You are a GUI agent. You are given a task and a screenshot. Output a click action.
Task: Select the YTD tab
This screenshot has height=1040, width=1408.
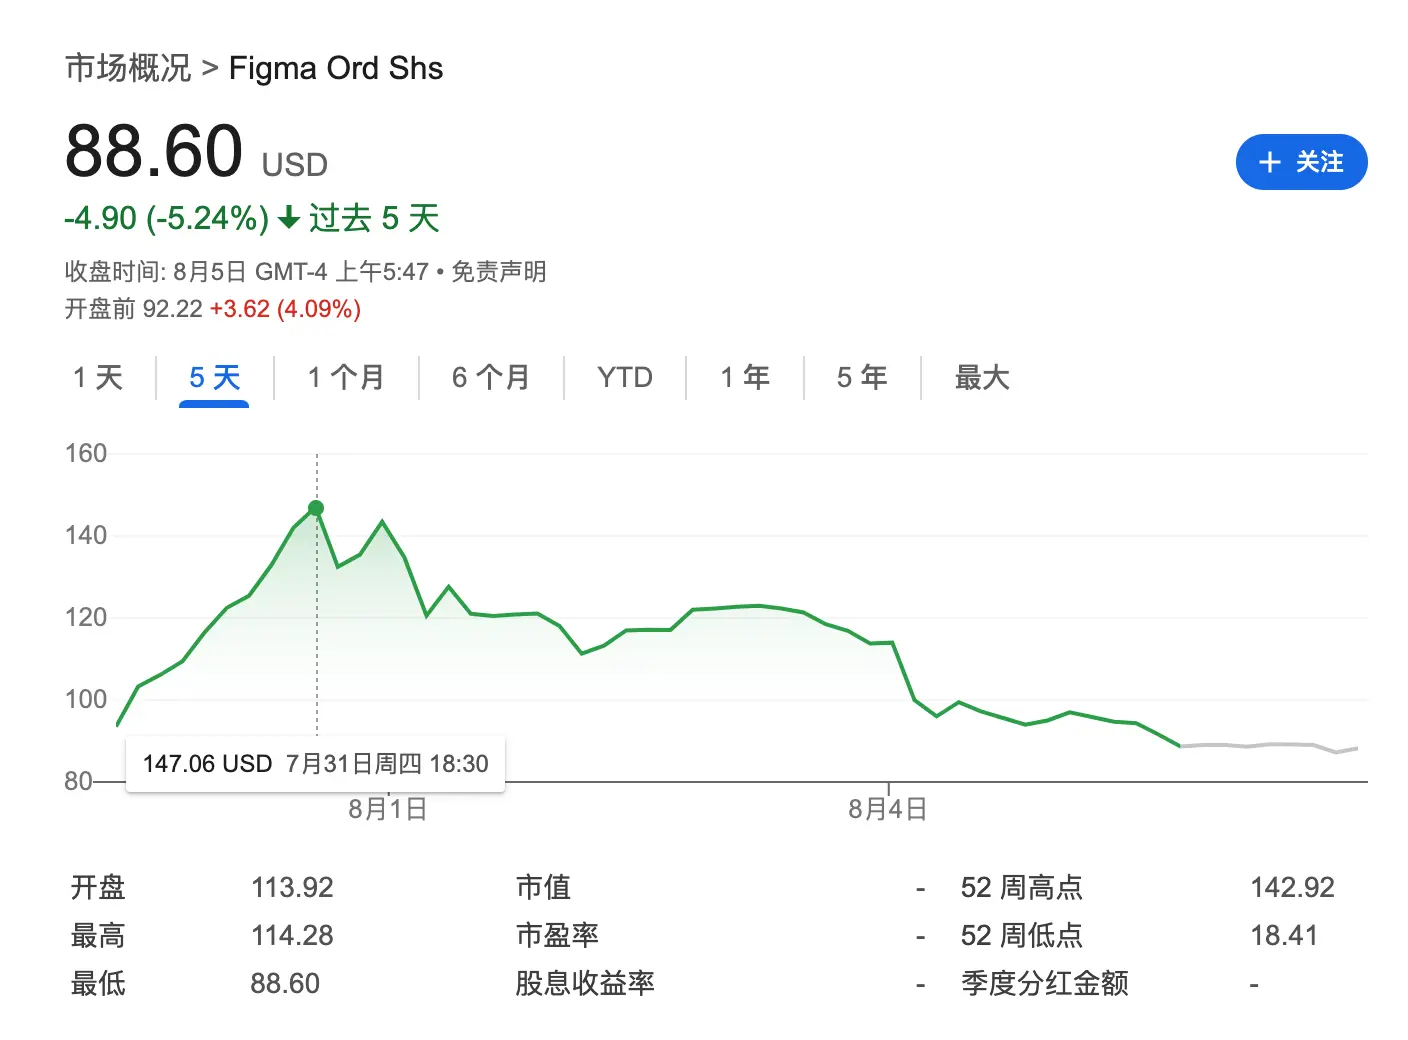tap(624, 378)
